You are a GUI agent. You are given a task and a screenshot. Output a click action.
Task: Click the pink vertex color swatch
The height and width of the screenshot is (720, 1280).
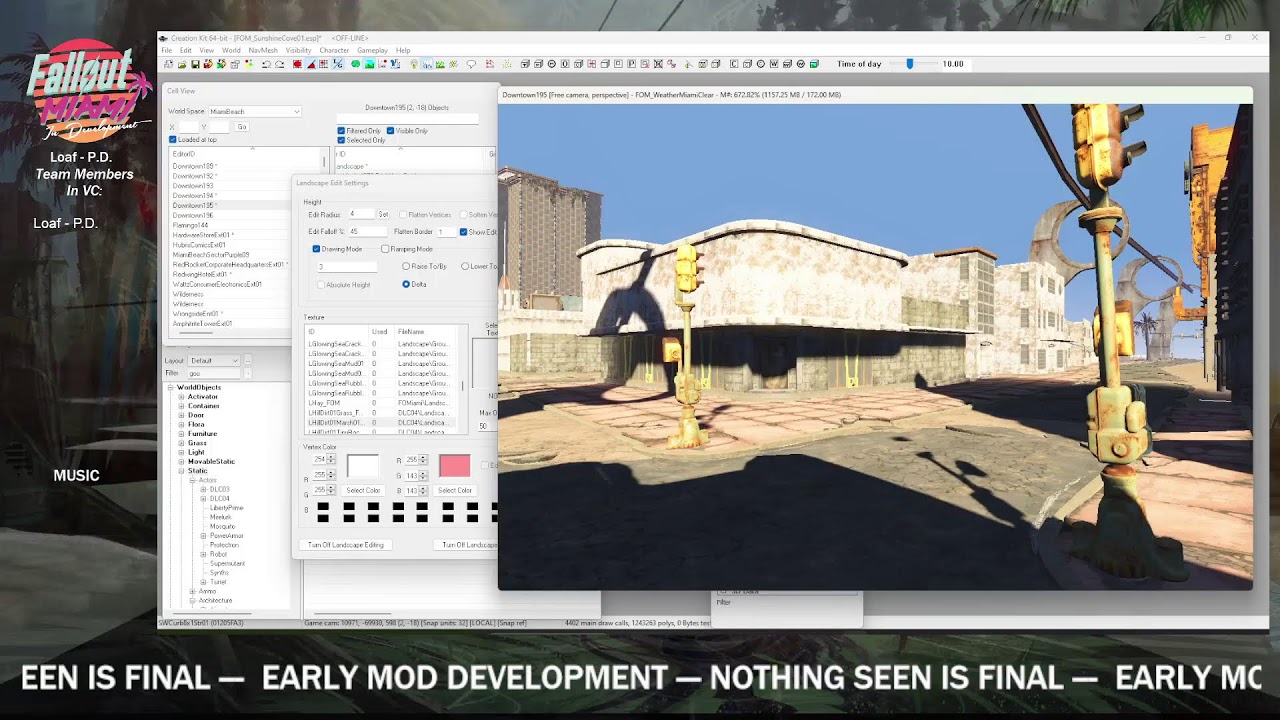(454, 466)
